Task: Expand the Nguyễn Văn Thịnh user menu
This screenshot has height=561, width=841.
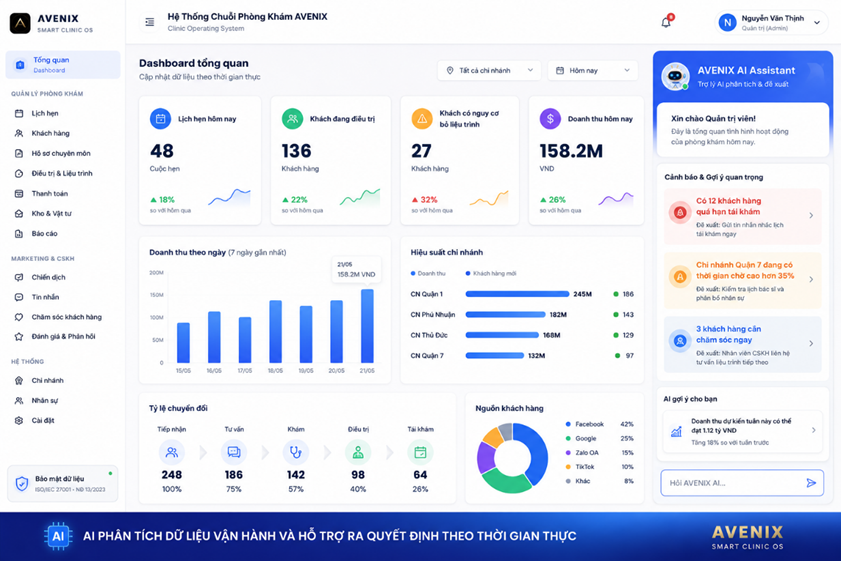Action: pos(772,23)
